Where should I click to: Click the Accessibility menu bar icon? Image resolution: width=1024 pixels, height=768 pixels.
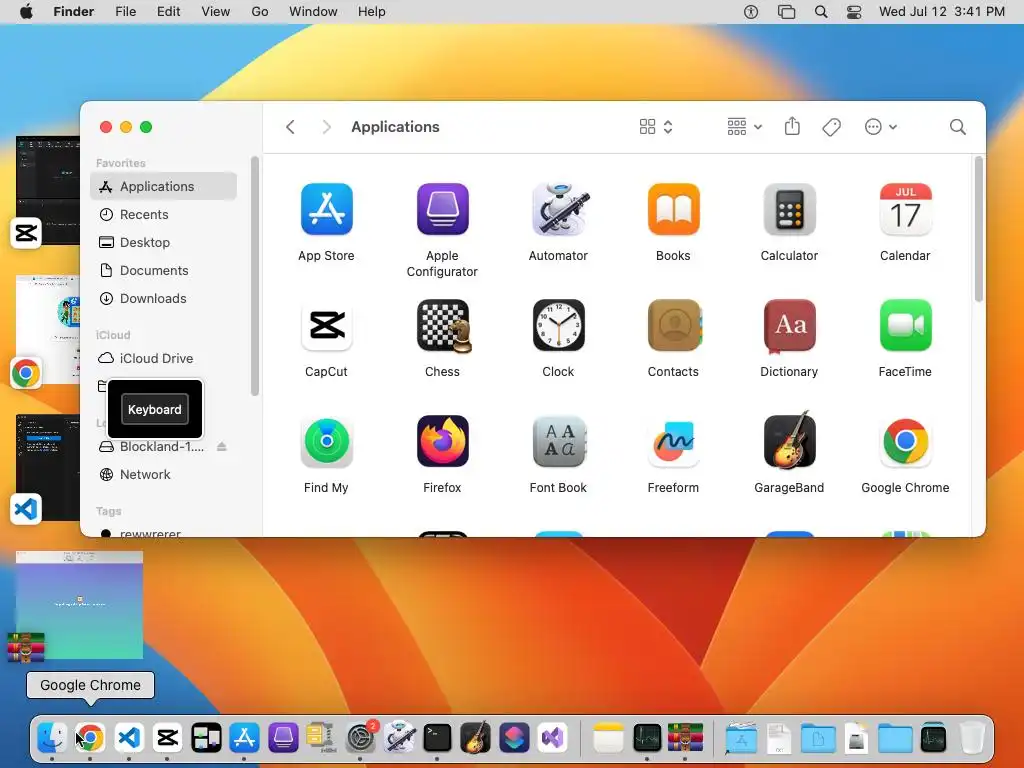(x=751, y=12)
